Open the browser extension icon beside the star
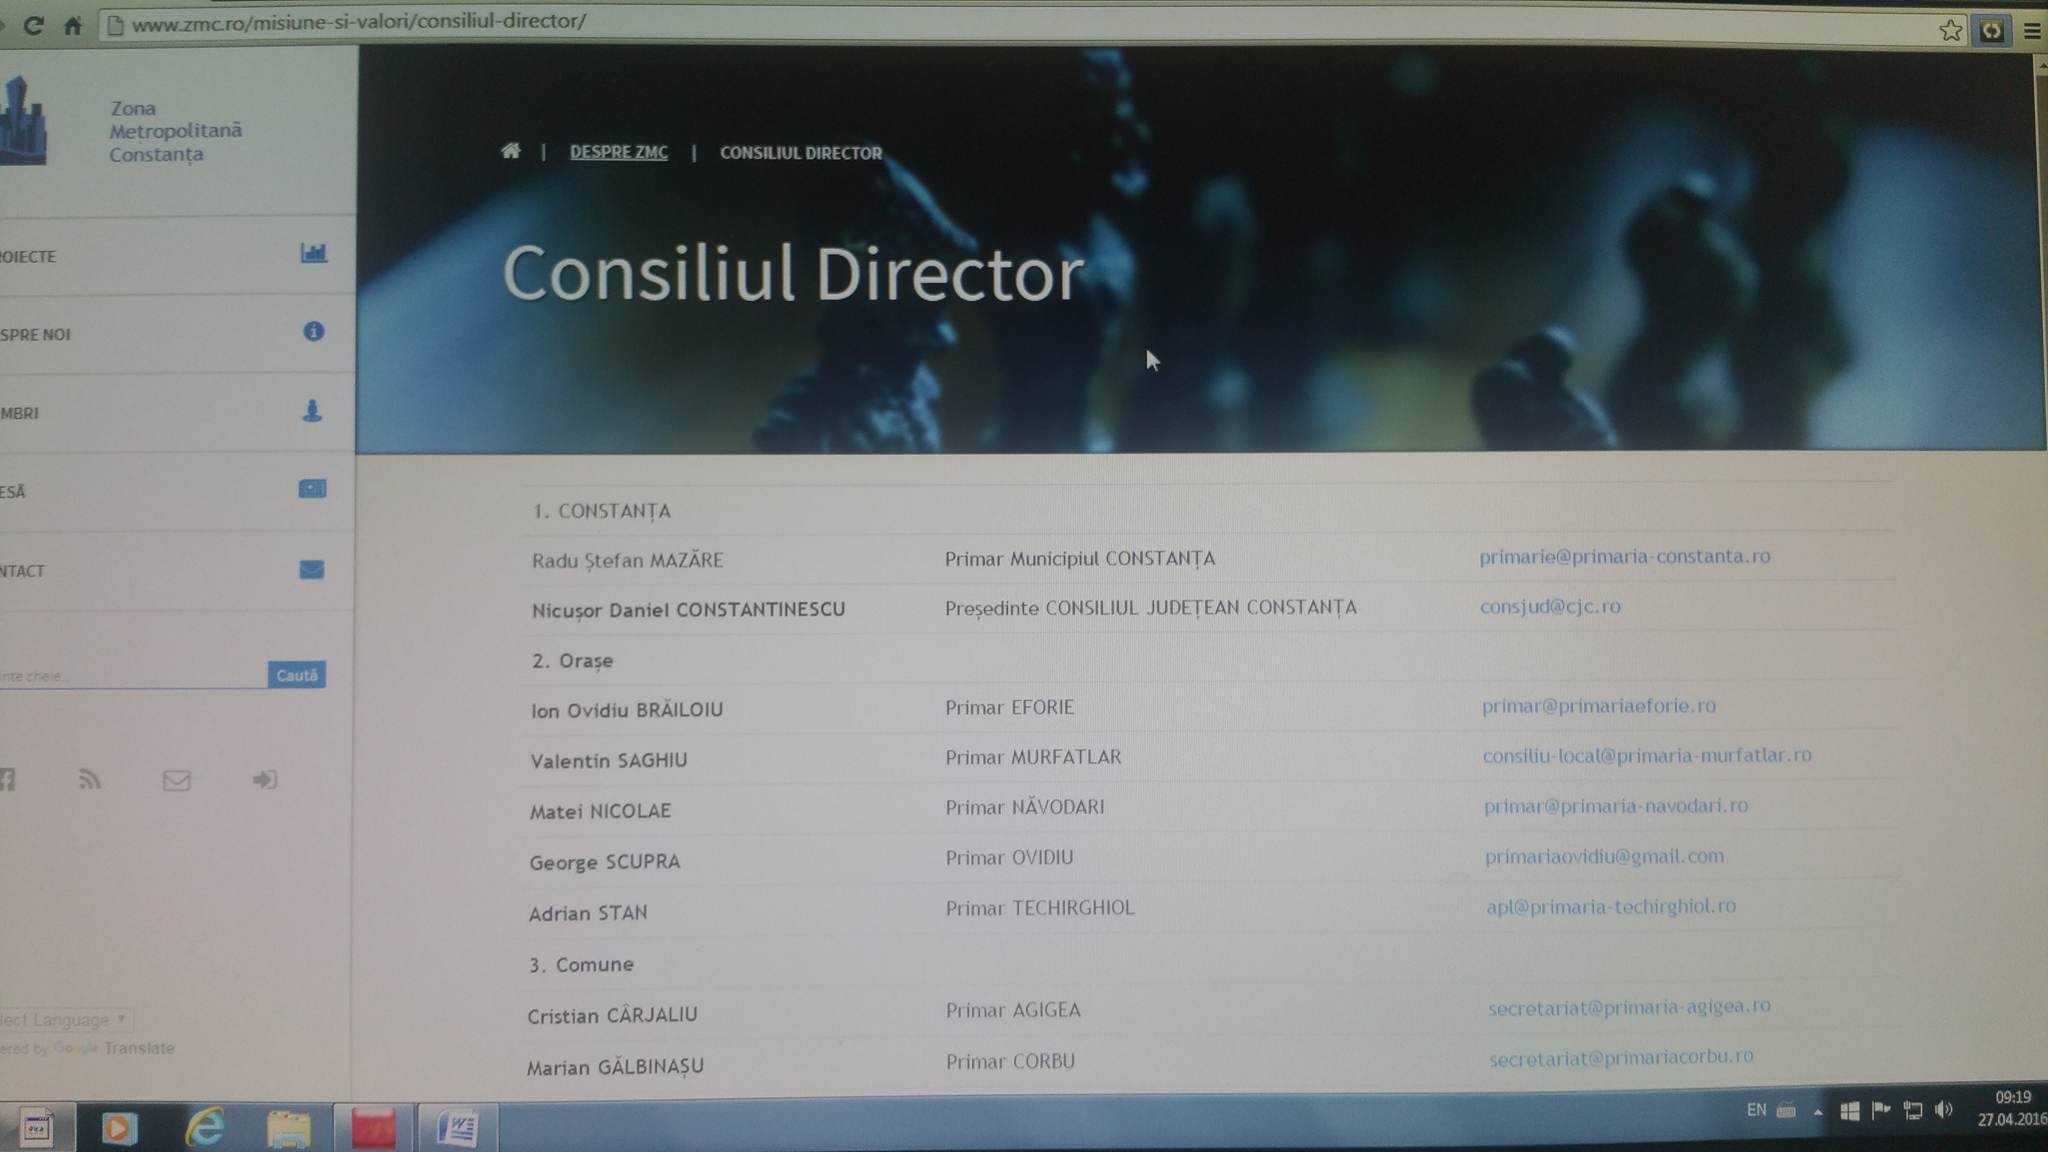 click(x=1991, y=31)
